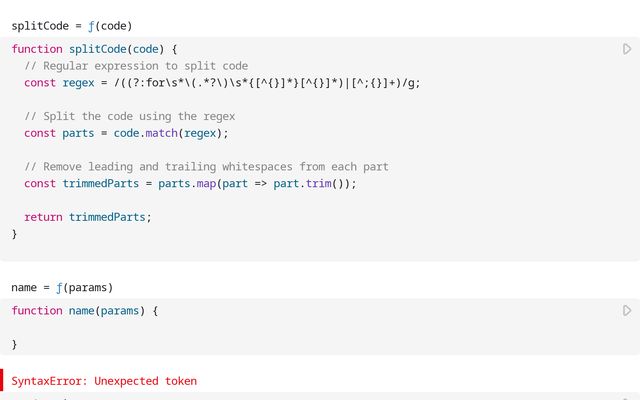Expand the splitCode = ƒ(code) output

click(71, 25)
